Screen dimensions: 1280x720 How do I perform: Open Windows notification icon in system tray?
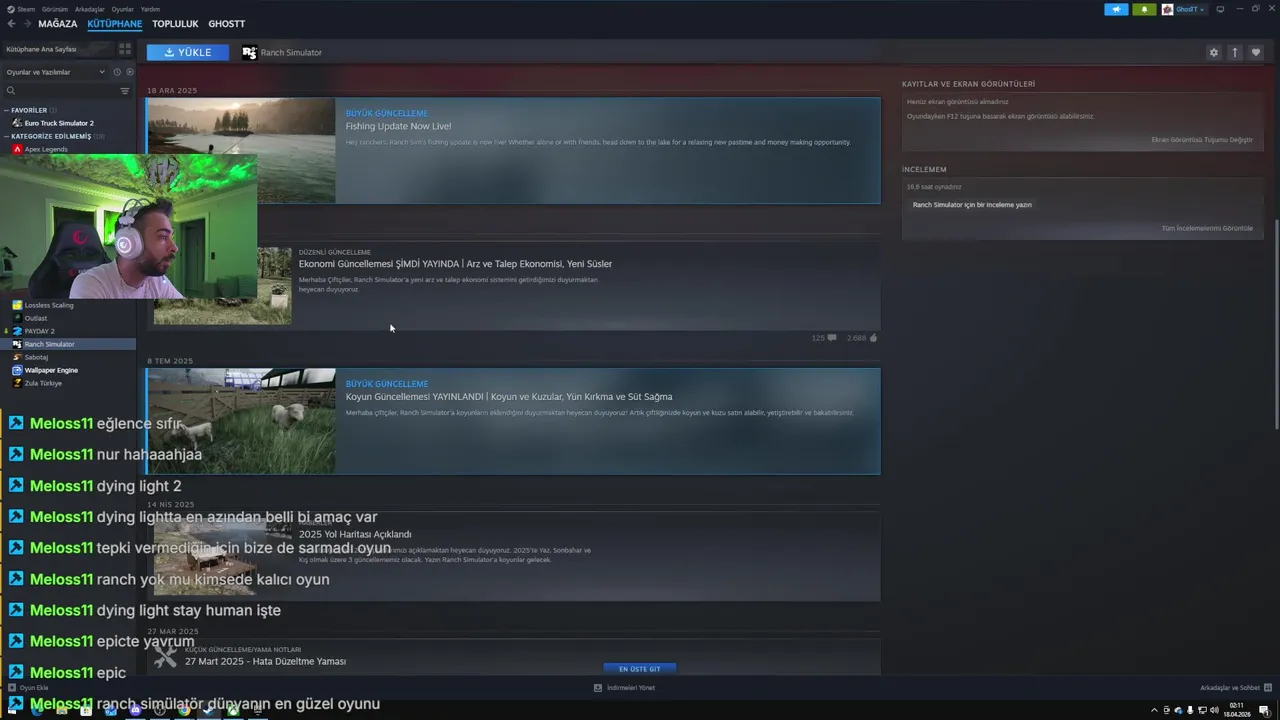click(x=1264, y=710)
